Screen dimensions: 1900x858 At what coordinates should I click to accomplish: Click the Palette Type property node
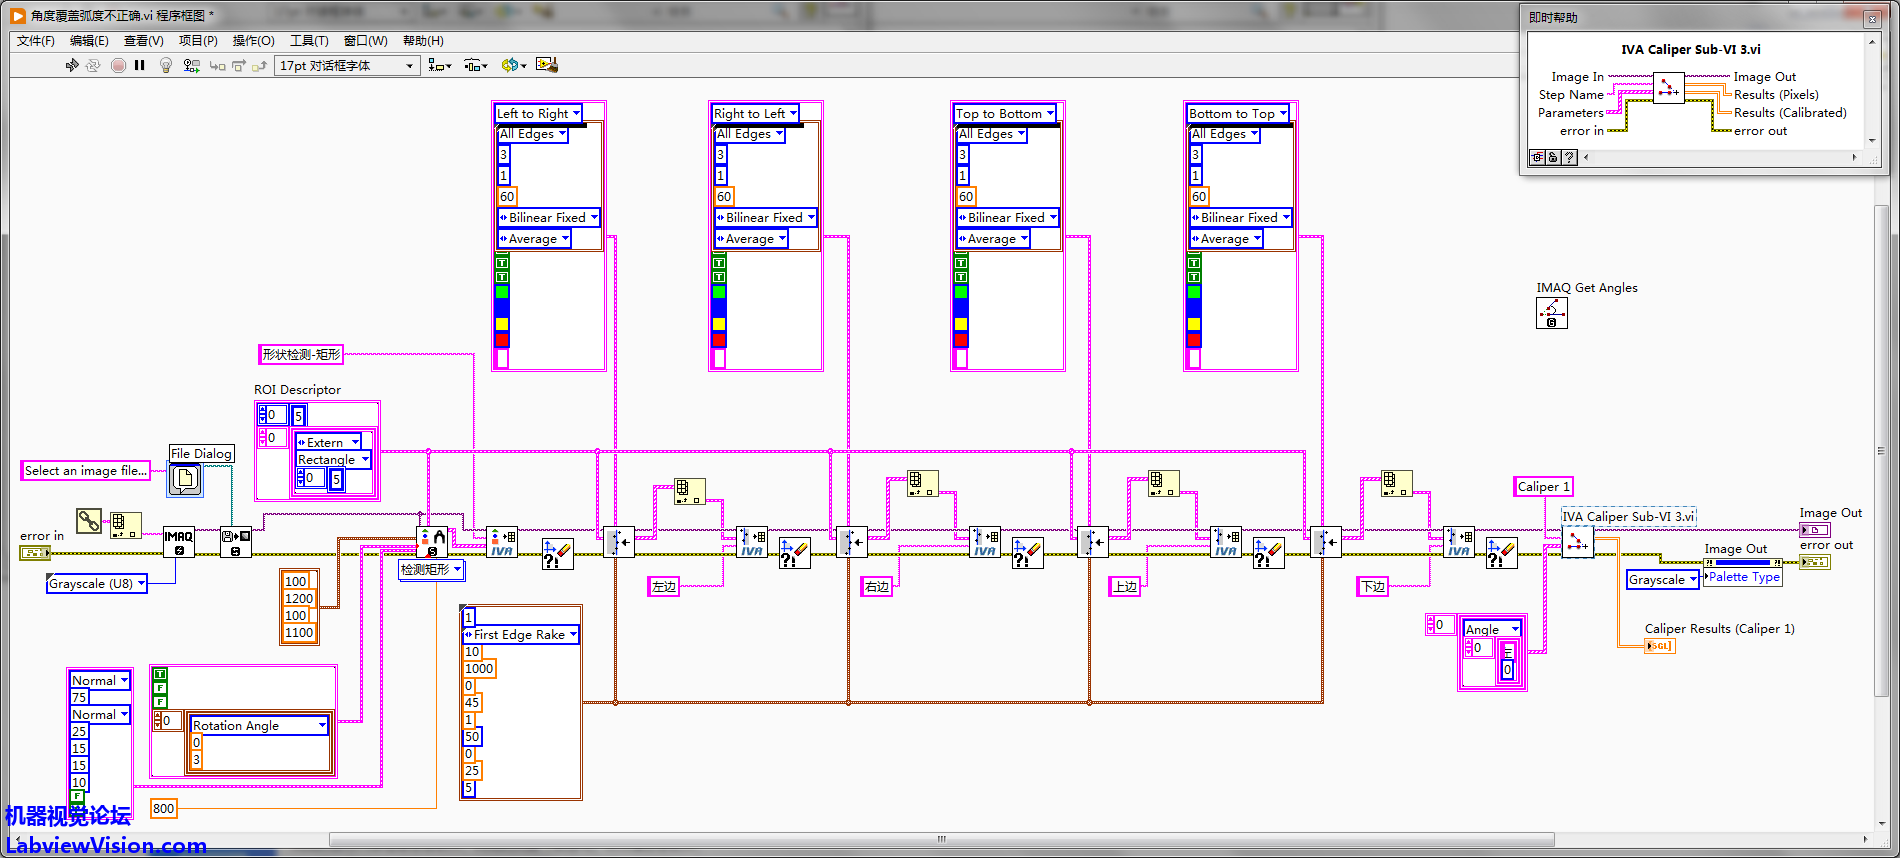point(1743,577)
